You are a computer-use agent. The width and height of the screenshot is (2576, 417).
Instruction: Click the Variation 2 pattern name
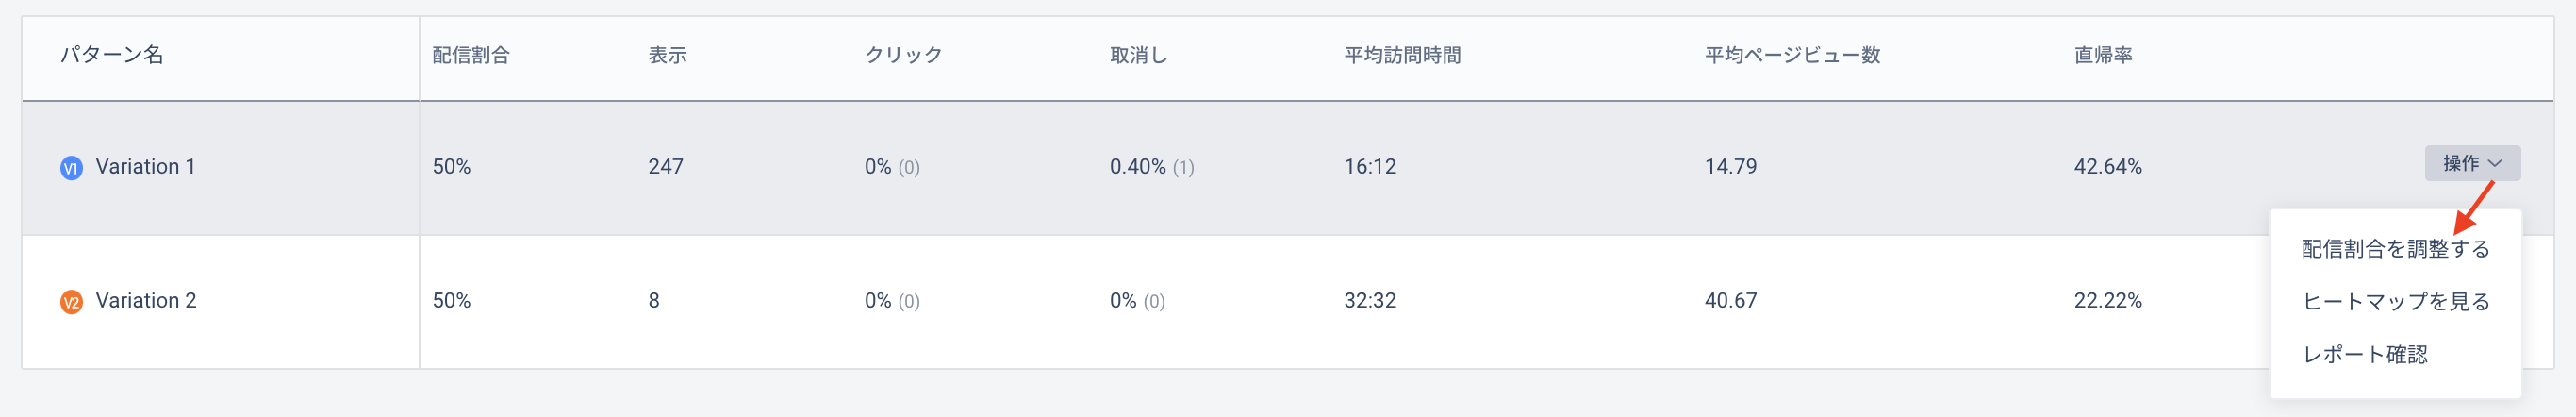tap(146, 301)
